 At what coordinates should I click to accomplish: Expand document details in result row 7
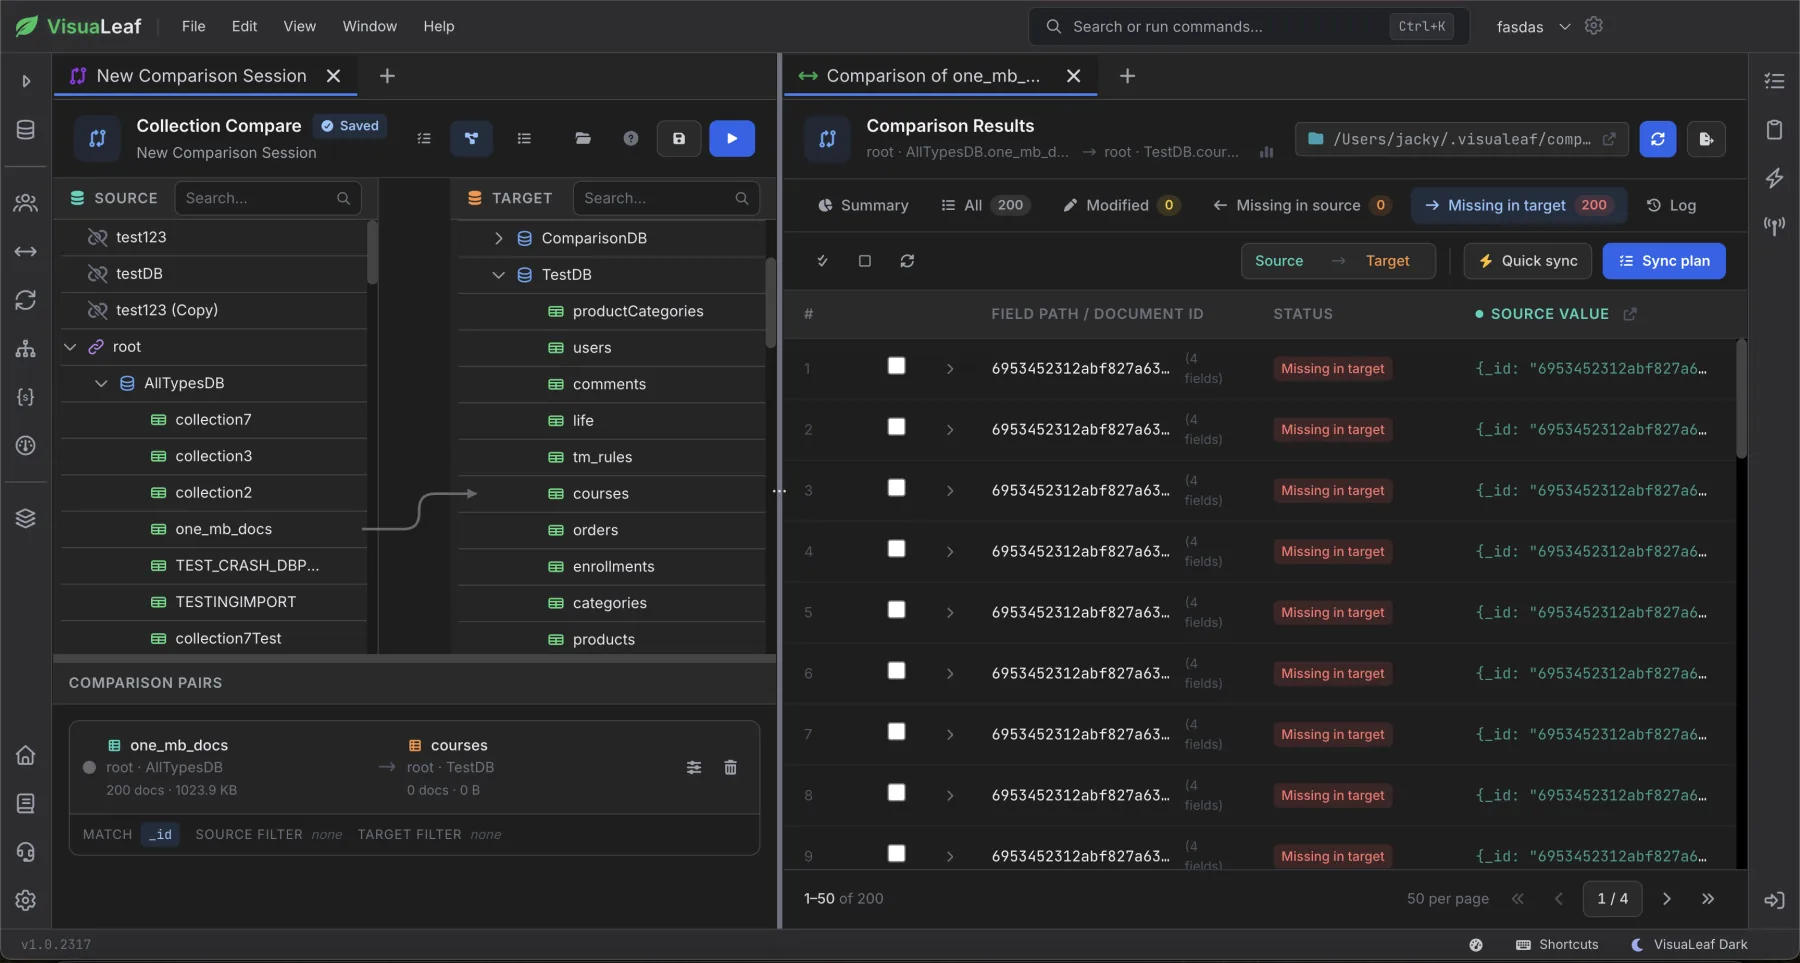pyautogui.click(x=950, y=735)
